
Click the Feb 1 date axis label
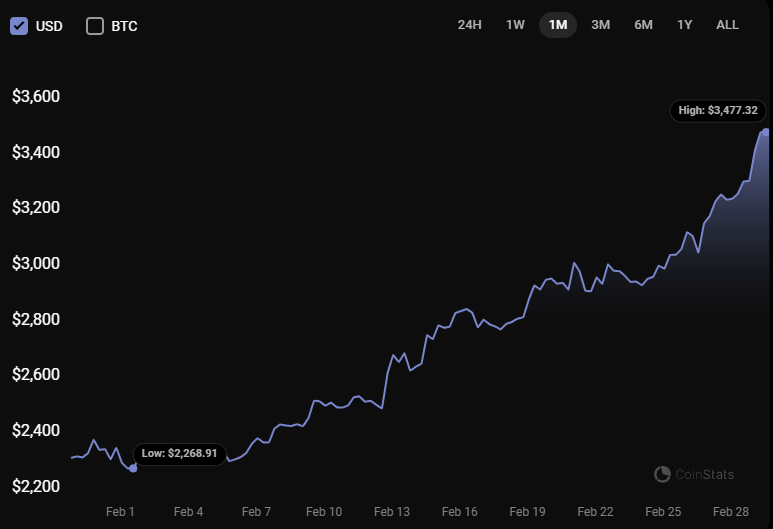[120, 511]
